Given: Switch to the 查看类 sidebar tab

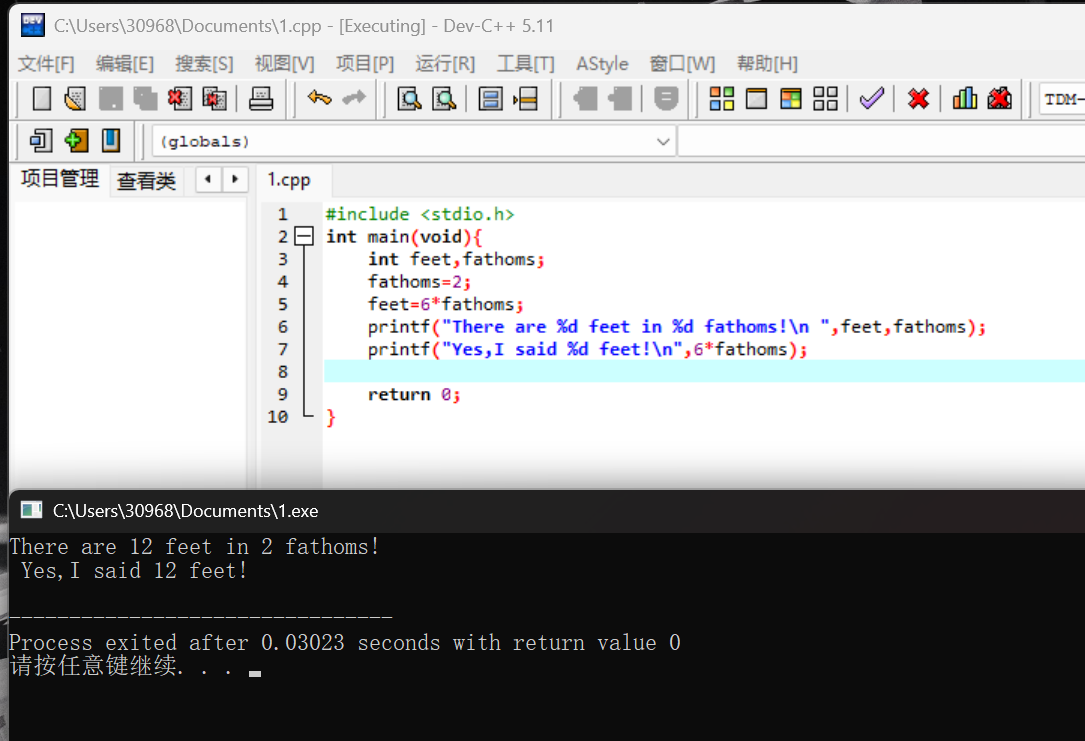Looking at the screenshot, I should (146, 181).
